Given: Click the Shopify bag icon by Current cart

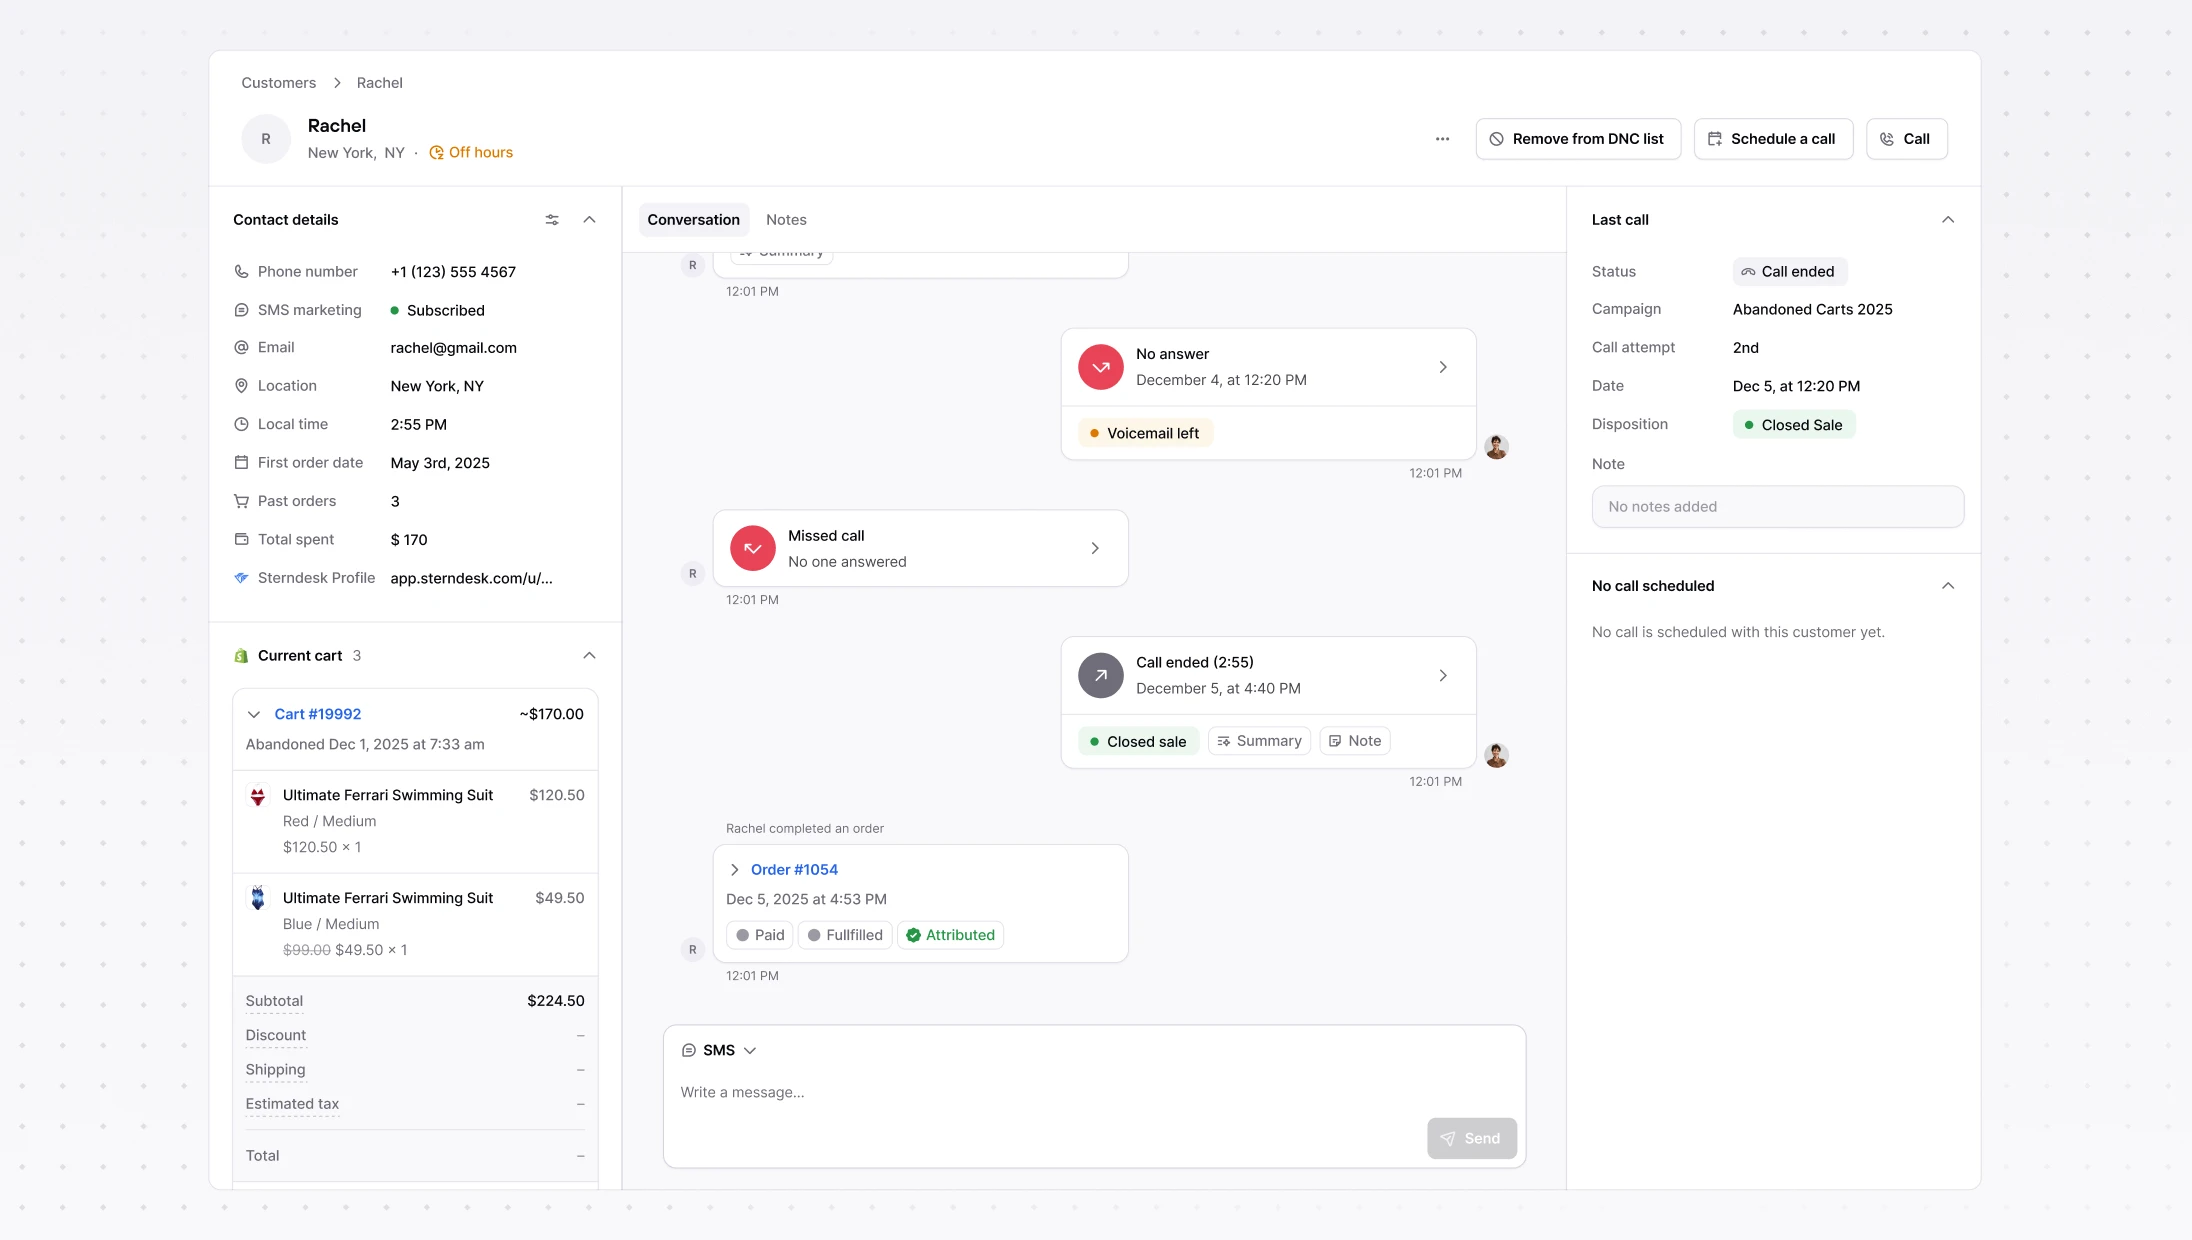Looking at the screenshot, I should click(x=241, y=656).
